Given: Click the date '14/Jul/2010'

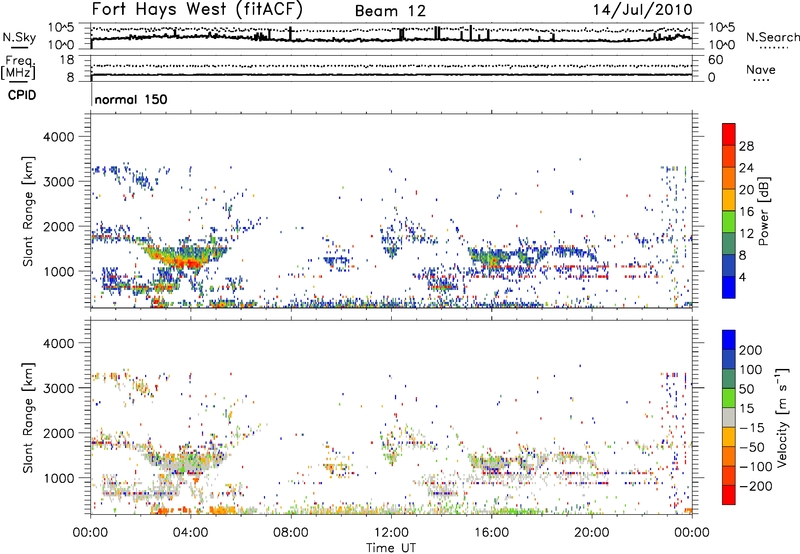Looking at the screenshot, I should point(642,9).
